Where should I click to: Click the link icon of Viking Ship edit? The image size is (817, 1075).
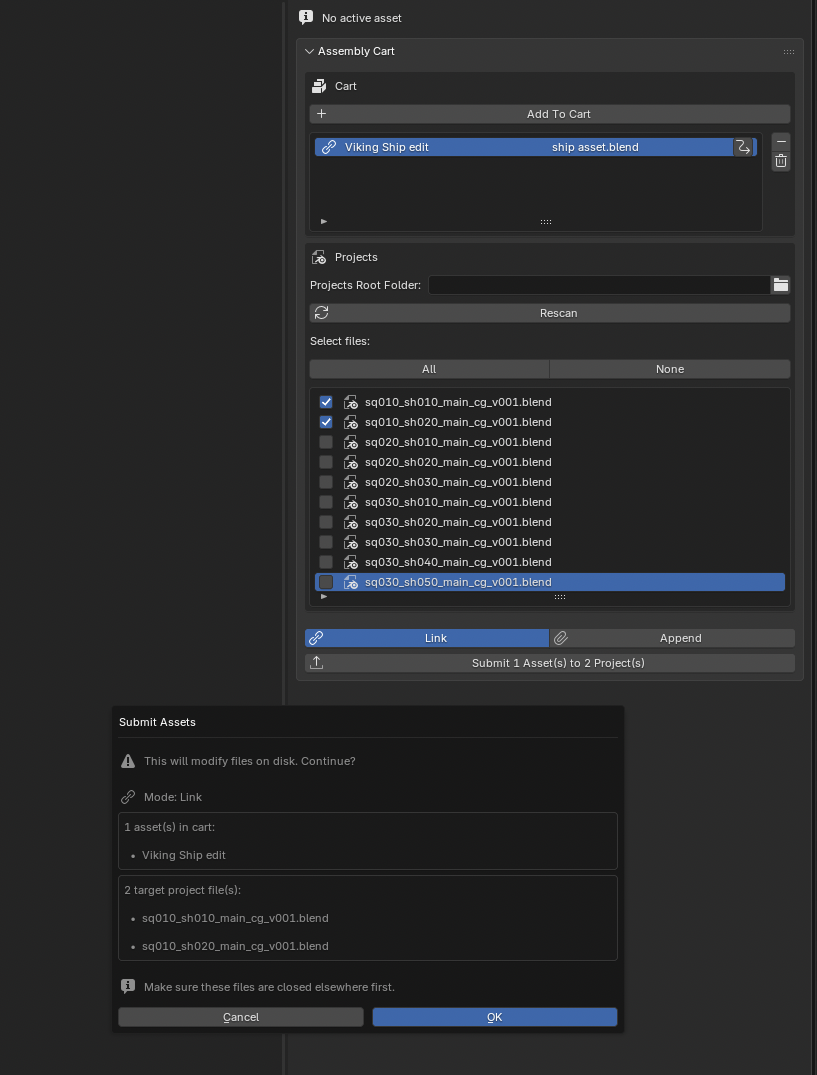coord(329,147)
